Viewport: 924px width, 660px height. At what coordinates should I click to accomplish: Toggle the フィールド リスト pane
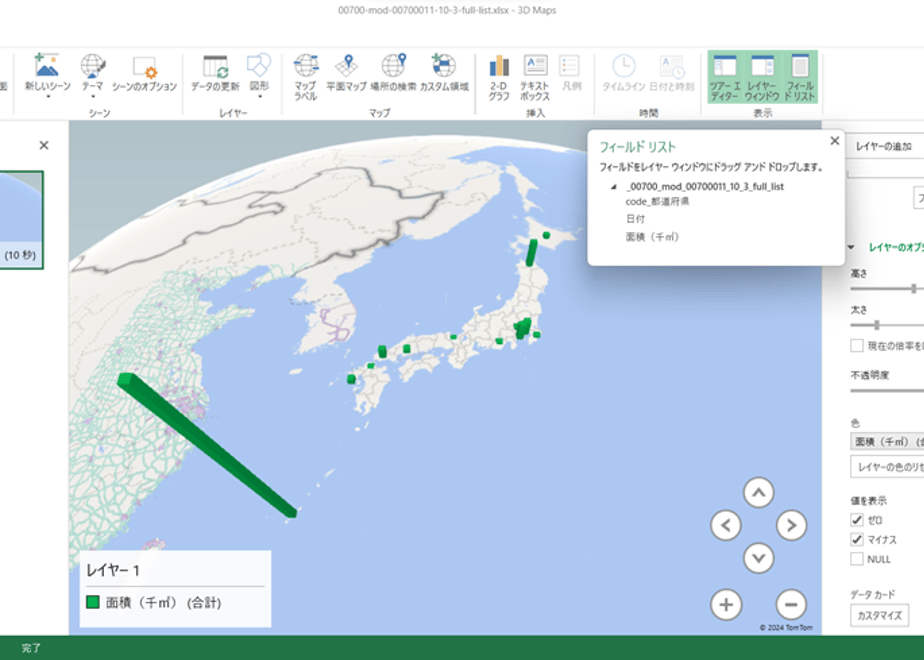[x=800, y=77]
